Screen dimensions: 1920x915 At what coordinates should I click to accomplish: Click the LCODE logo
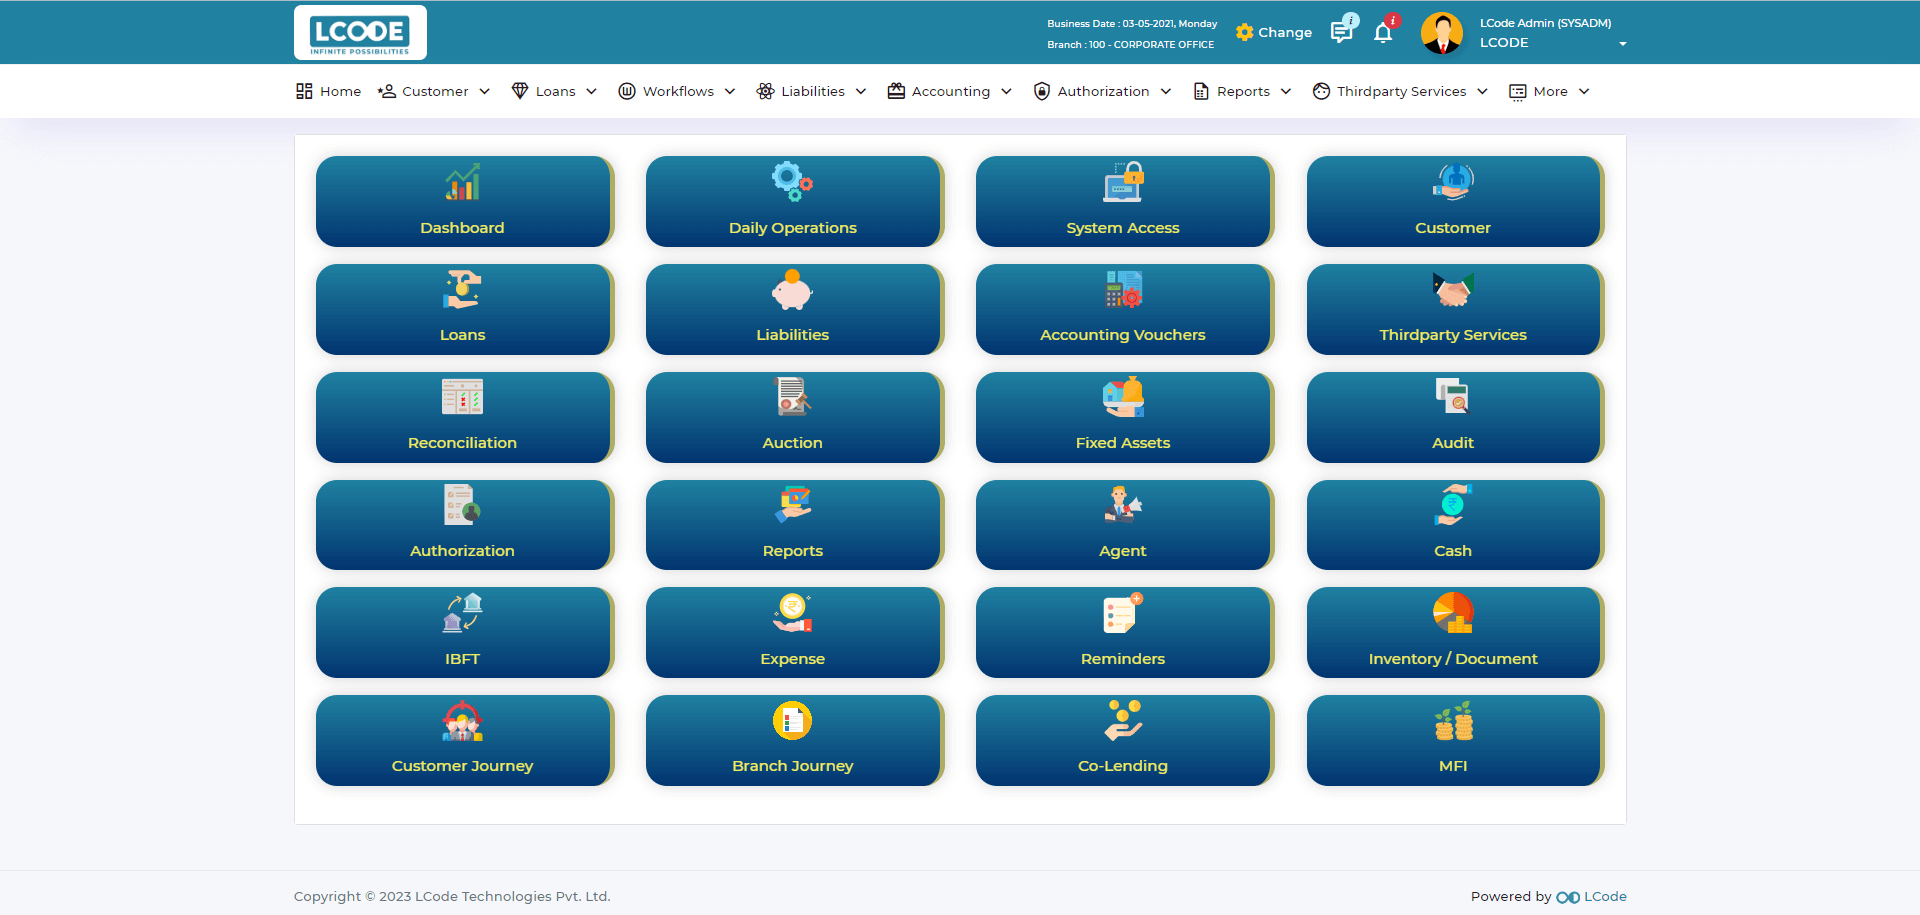click(x=360, y=33)
